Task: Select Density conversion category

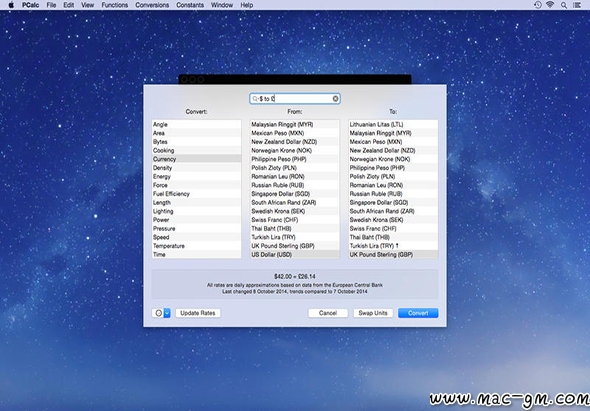Action: (x=196, y=167)
